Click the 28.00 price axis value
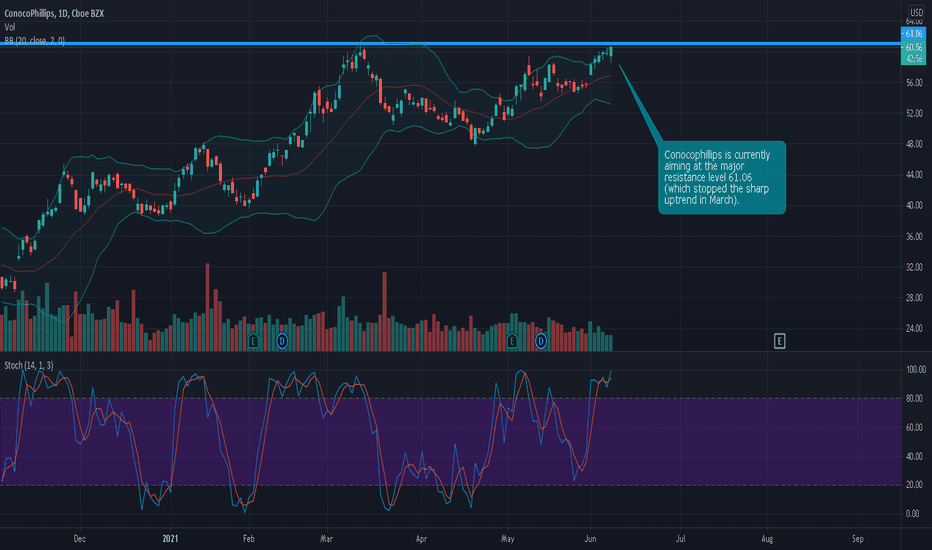Viewport: 932px width, 550px height. coord(914,298)
